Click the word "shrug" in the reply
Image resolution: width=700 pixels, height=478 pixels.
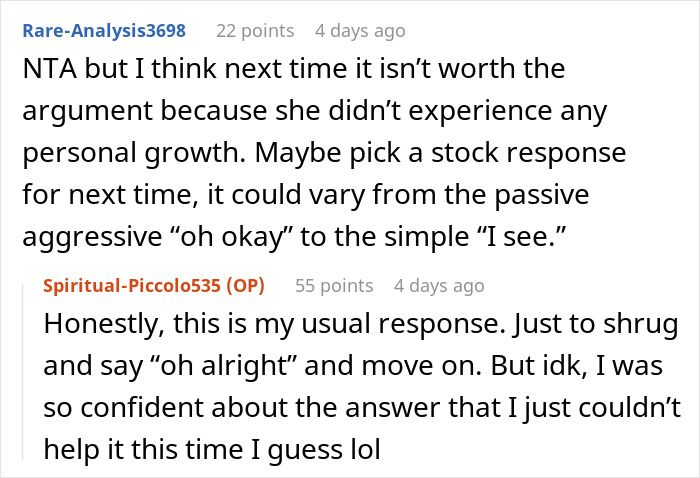pos(643,325)
